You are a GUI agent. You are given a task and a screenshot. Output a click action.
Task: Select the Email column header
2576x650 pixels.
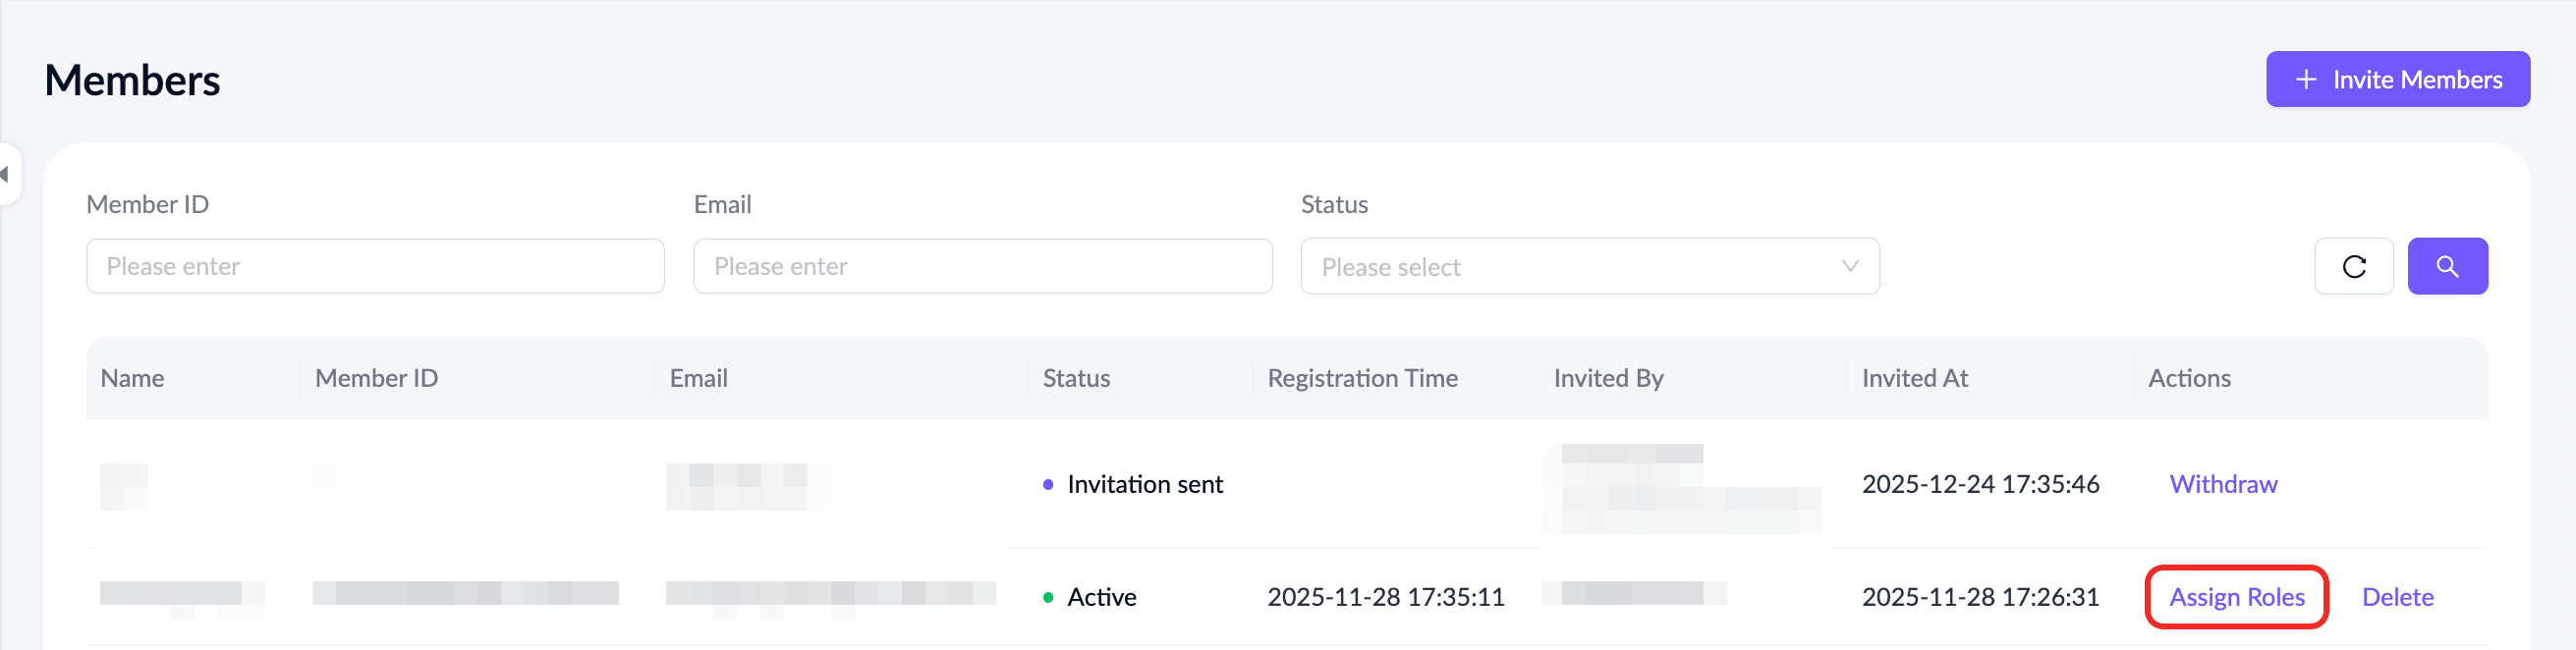point(698,378)
